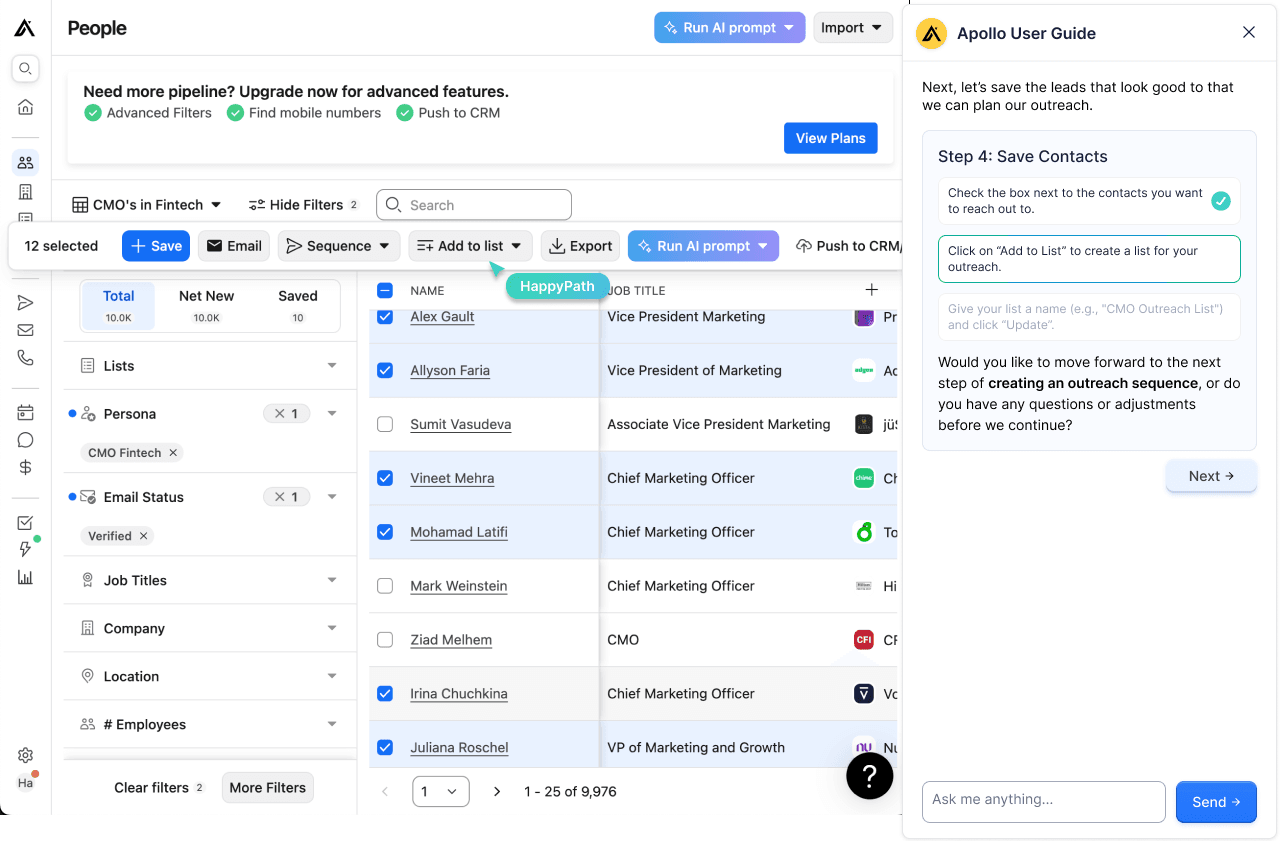Open the Sequence dropdown in selection bar
Image resolution: width=1280 pixels, height=841 pixels.
click(339, 246)
